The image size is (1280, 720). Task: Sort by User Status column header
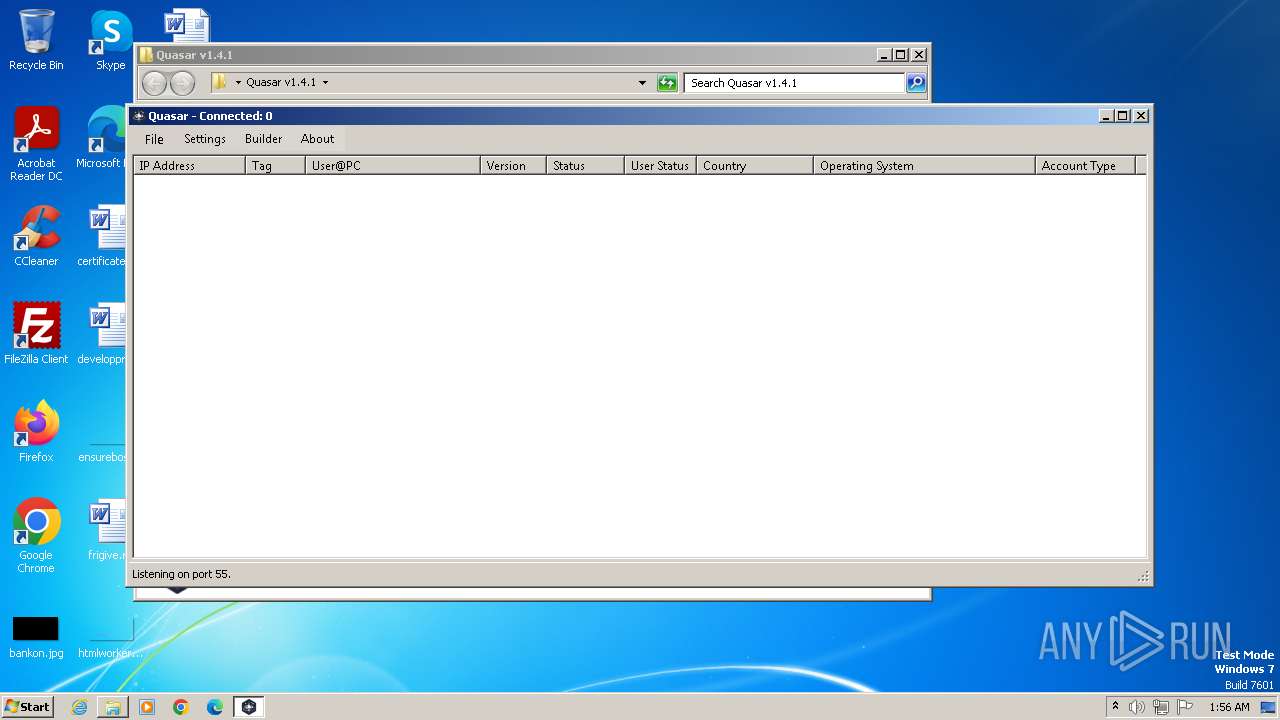click(x=660, y=166)
